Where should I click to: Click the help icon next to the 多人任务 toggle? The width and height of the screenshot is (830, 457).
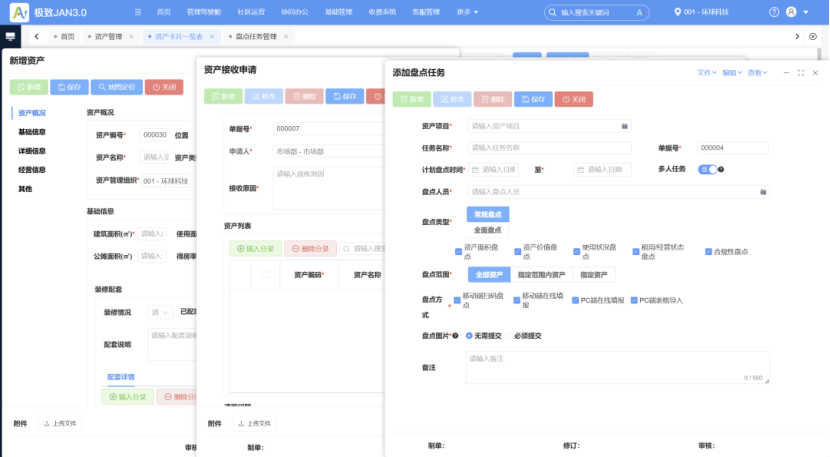(x=721, y=169)
